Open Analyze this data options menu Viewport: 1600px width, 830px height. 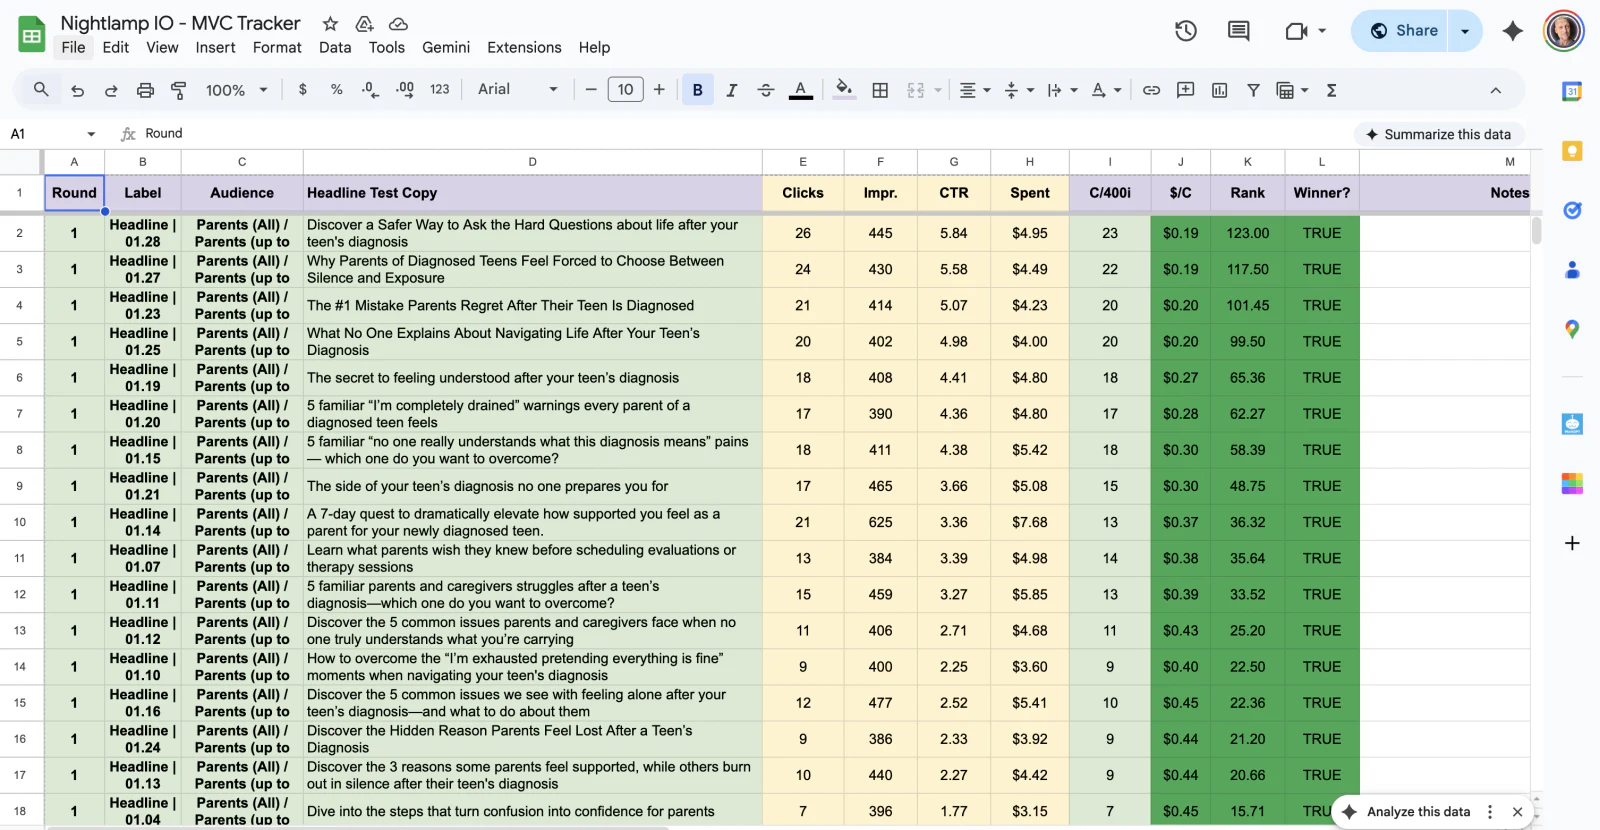(1490, 812)
